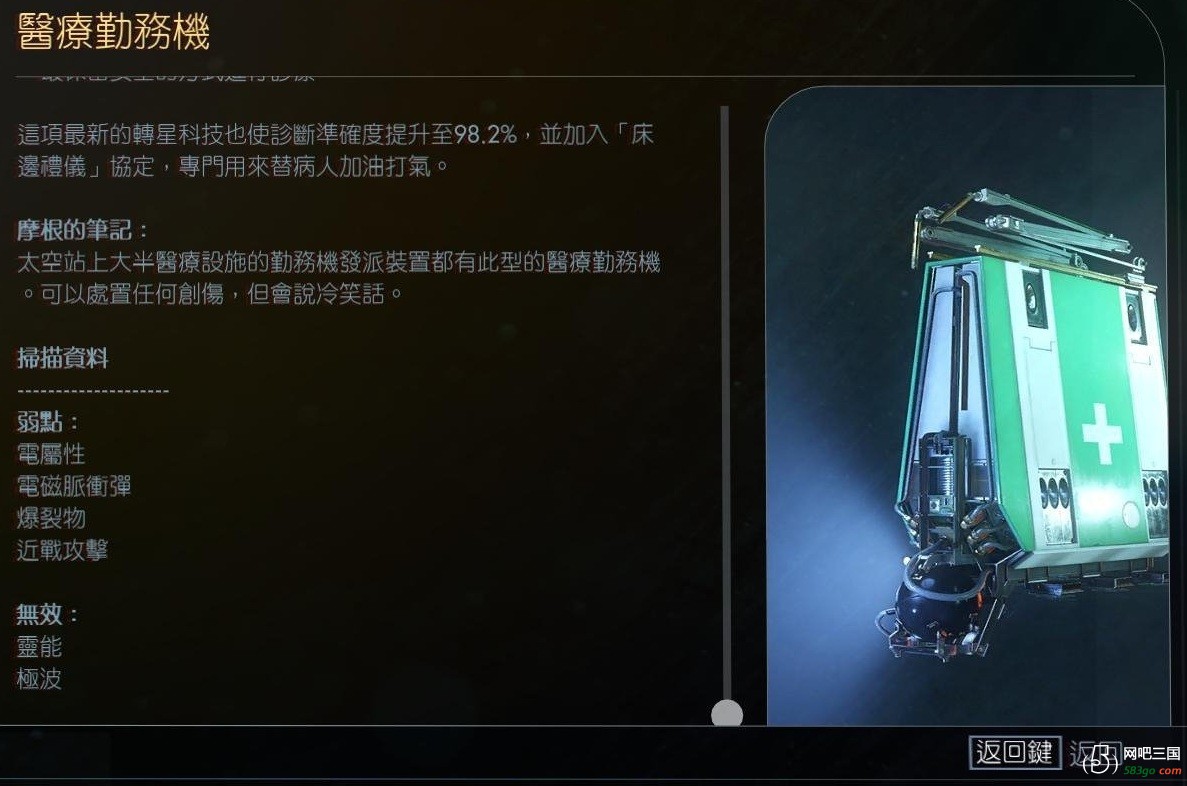Select the 電磁脈衝彈 weakness entry
1187x786 pixels.
pyautogui.click(x=74, y=485)
